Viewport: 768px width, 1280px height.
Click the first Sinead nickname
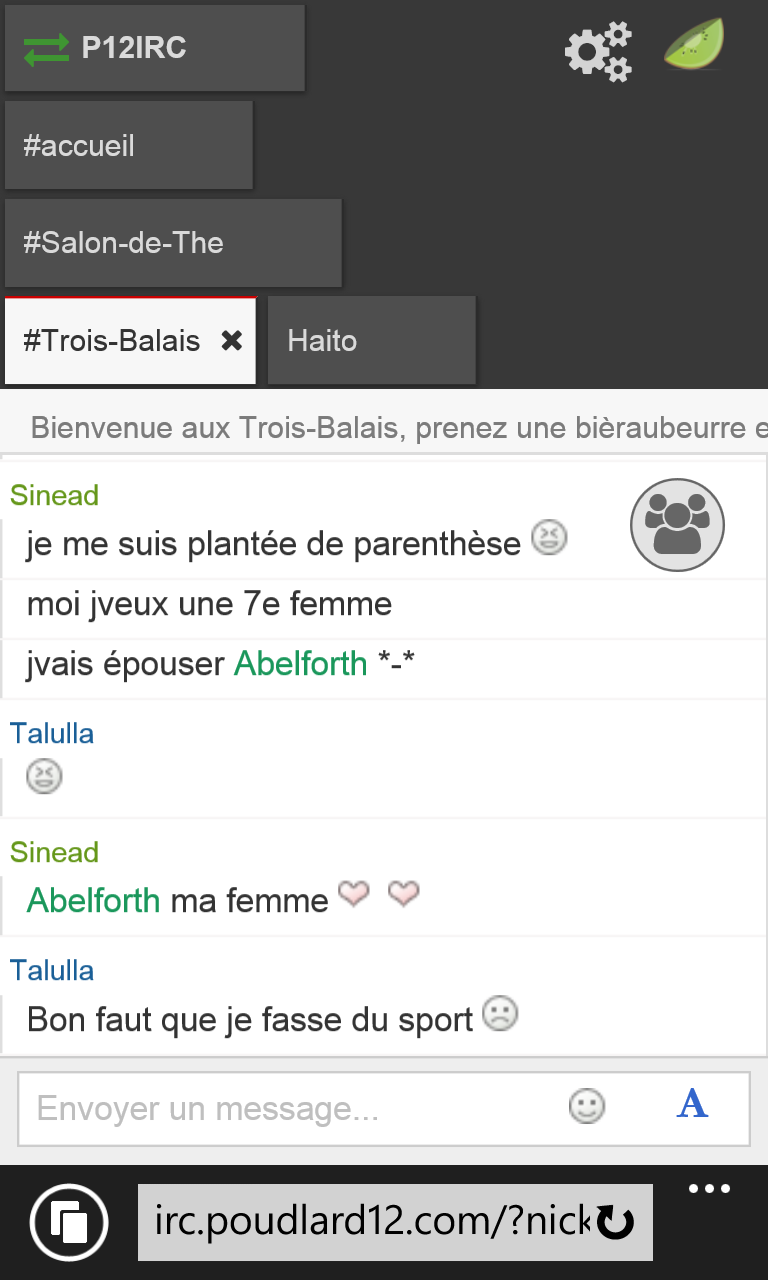click(x=54, y=495)
